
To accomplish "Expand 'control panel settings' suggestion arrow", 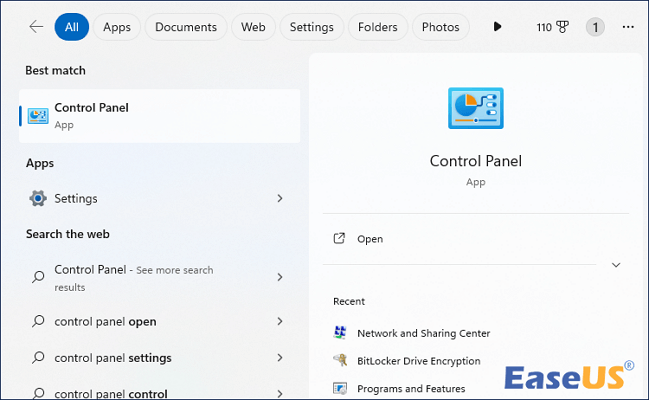I will click(x=280, y=358).
